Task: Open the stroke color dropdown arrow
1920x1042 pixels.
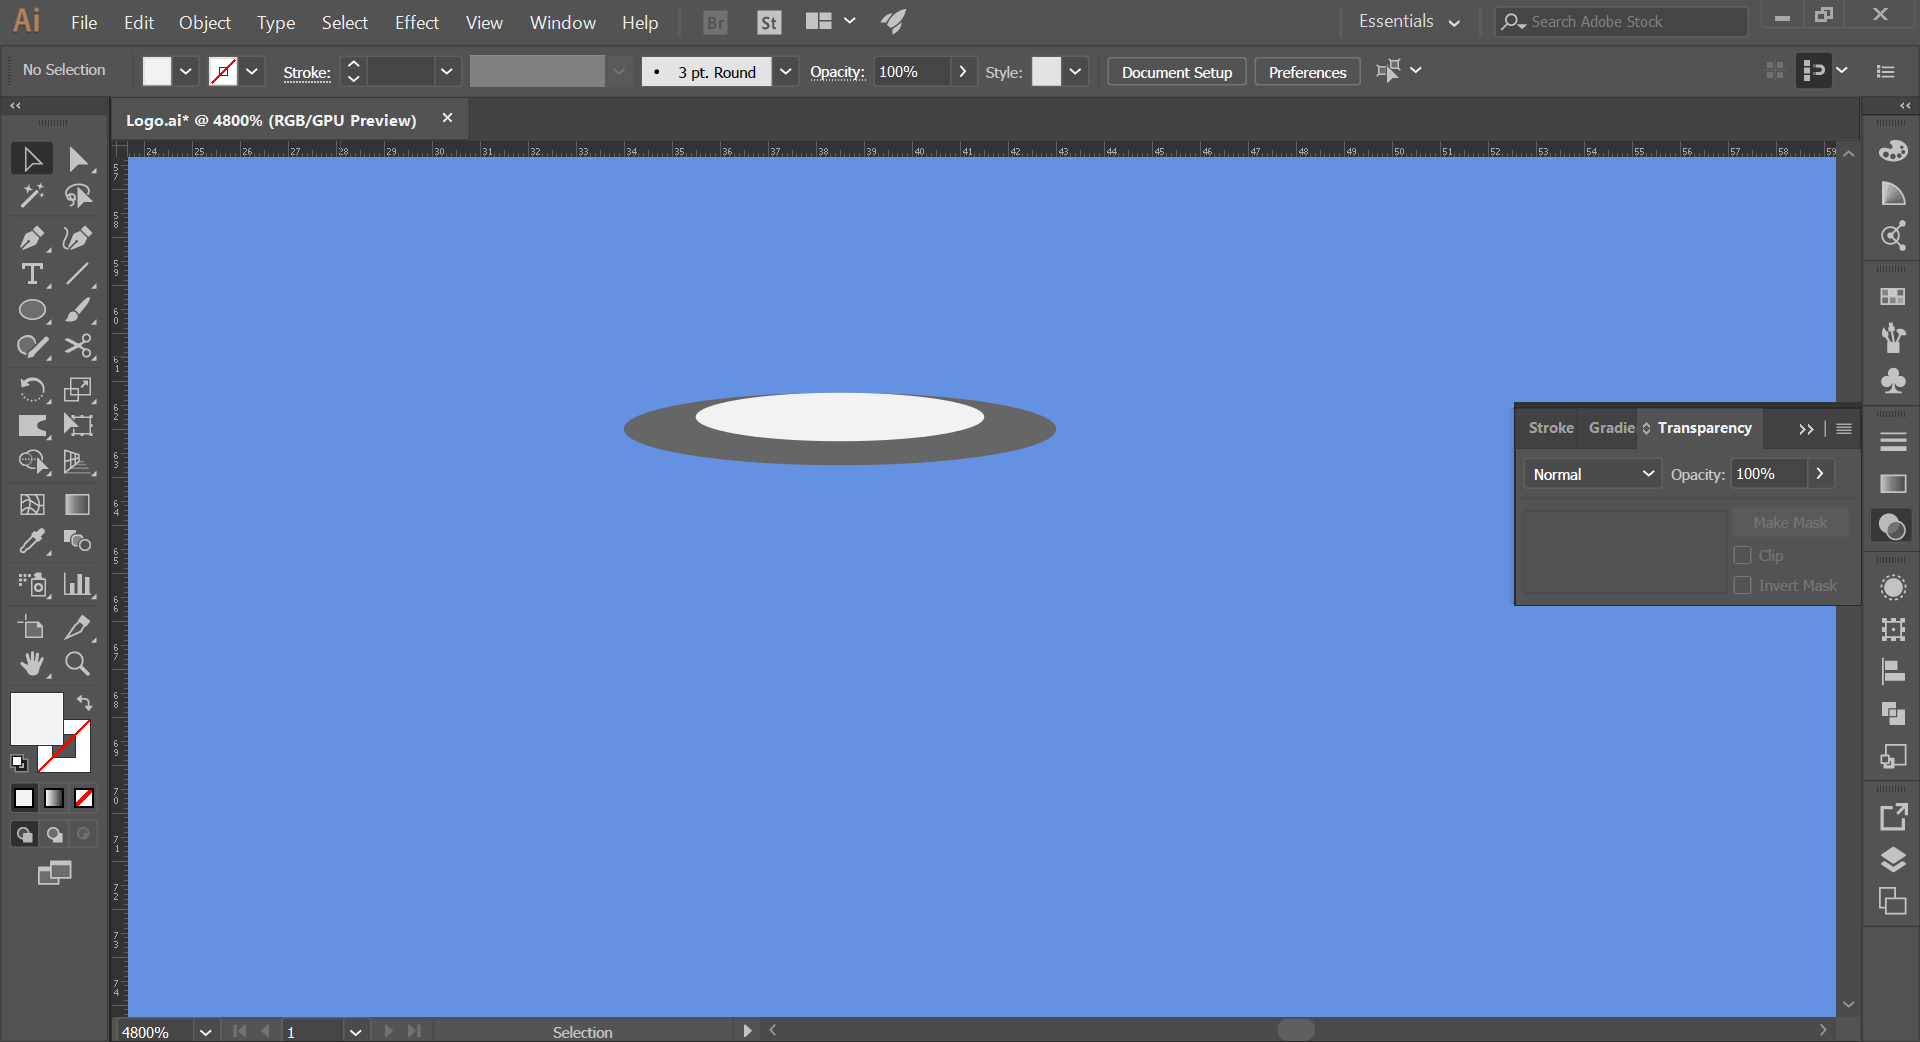Action: [252, 71]
